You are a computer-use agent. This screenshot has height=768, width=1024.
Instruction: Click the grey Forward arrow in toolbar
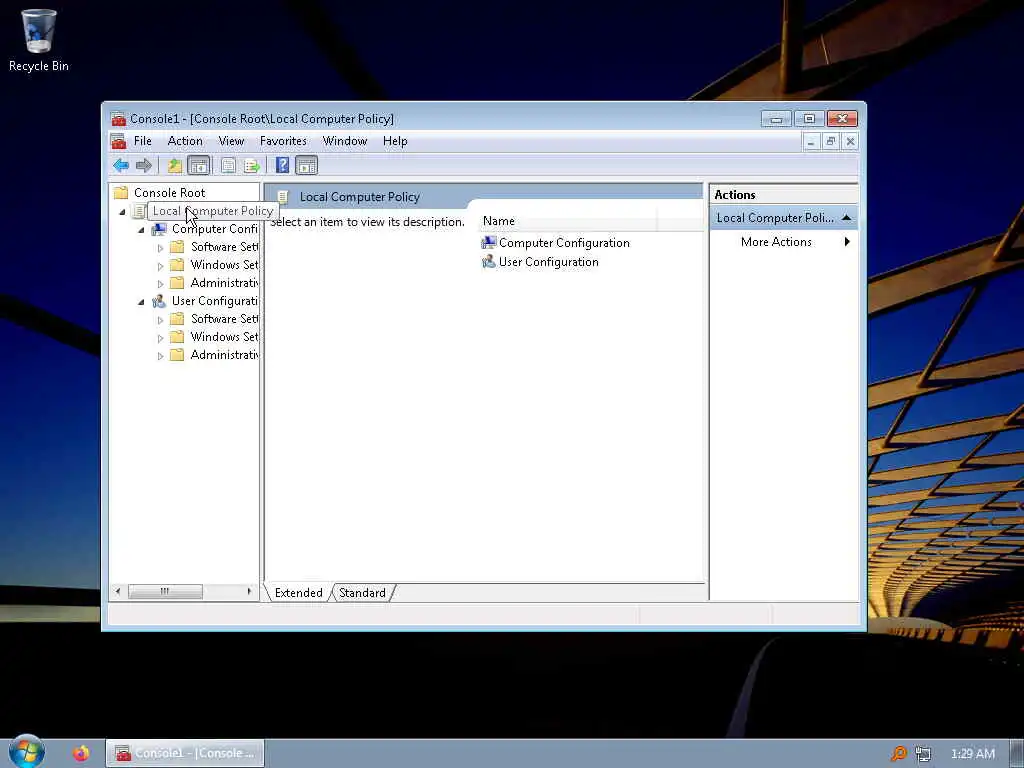coord(144,166)
